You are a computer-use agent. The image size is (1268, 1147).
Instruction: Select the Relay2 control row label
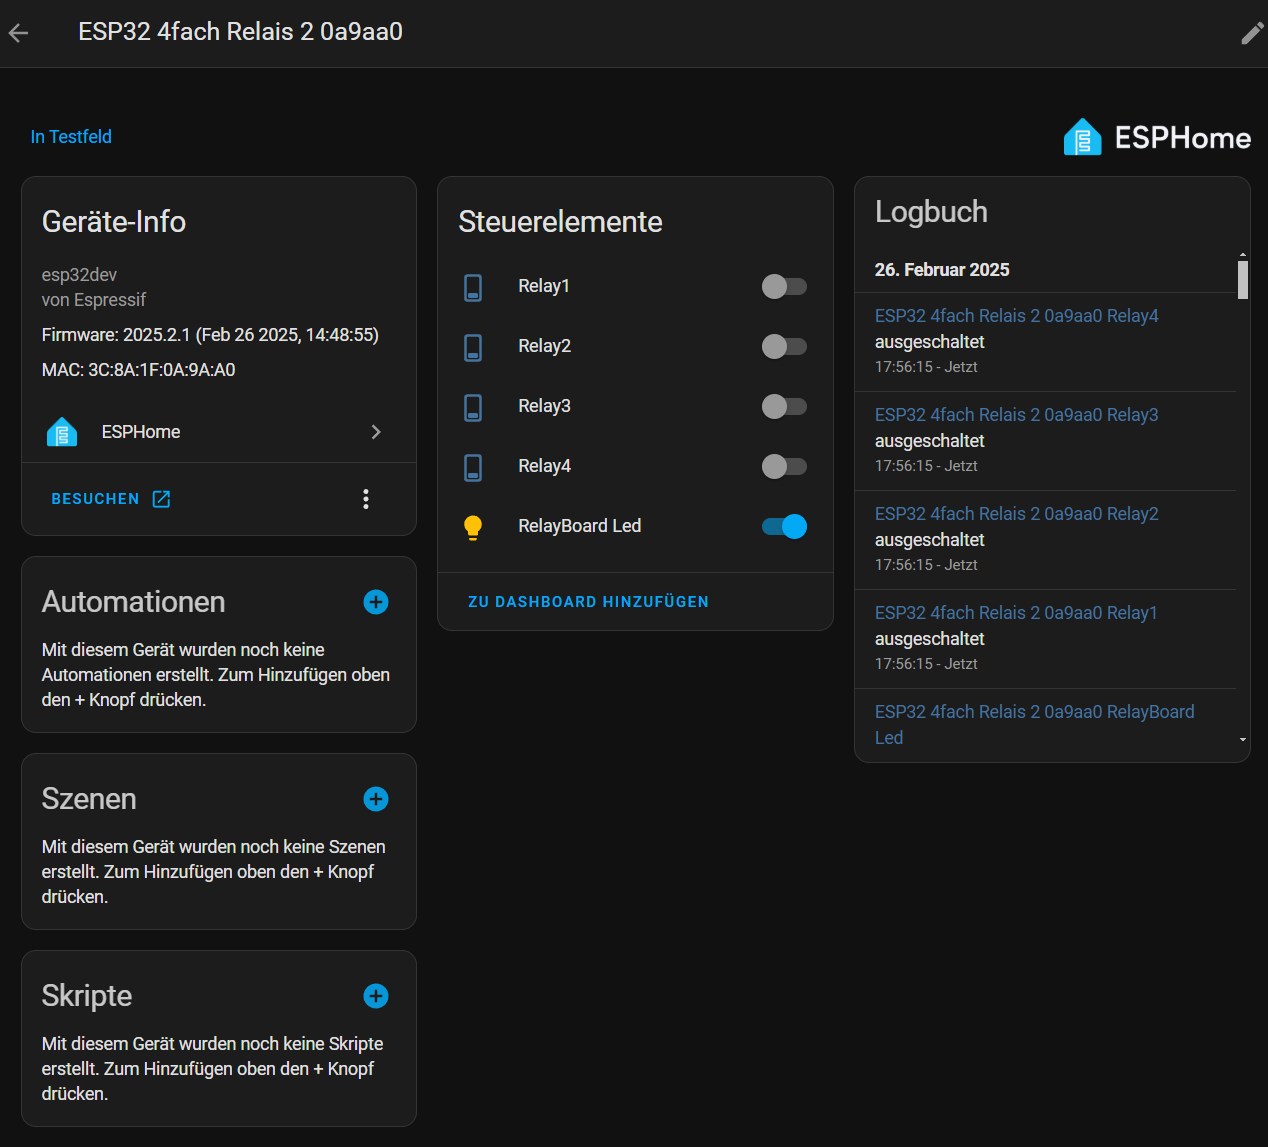[x=544, y=346]
